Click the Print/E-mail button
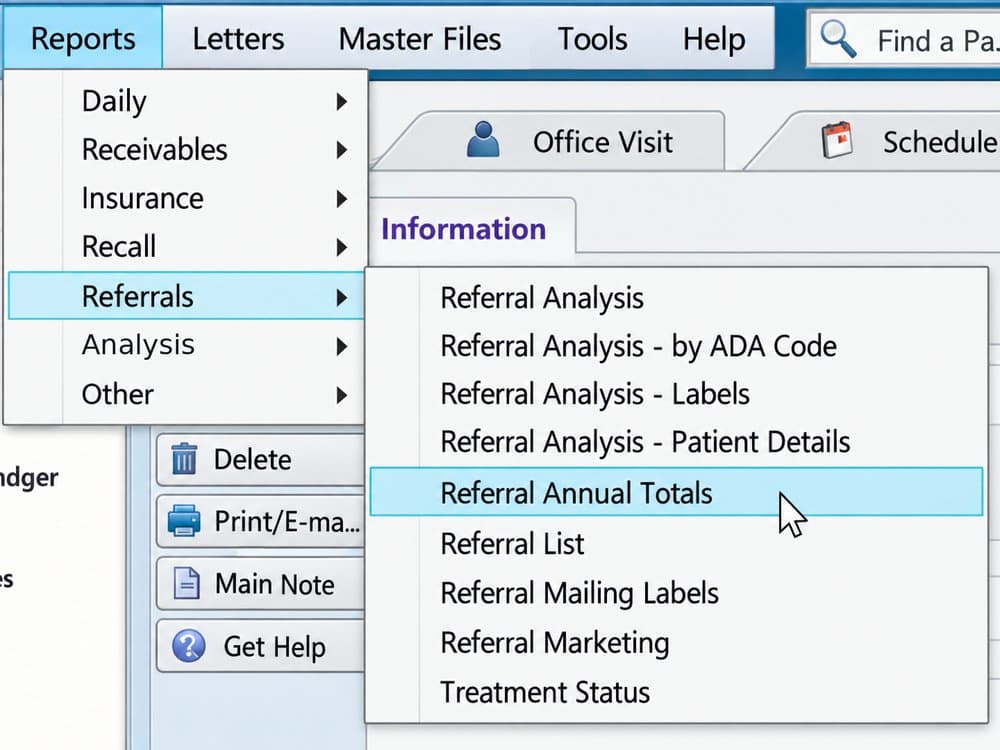The width and height of the screenshot is (1000, 750). pos(260,521)
